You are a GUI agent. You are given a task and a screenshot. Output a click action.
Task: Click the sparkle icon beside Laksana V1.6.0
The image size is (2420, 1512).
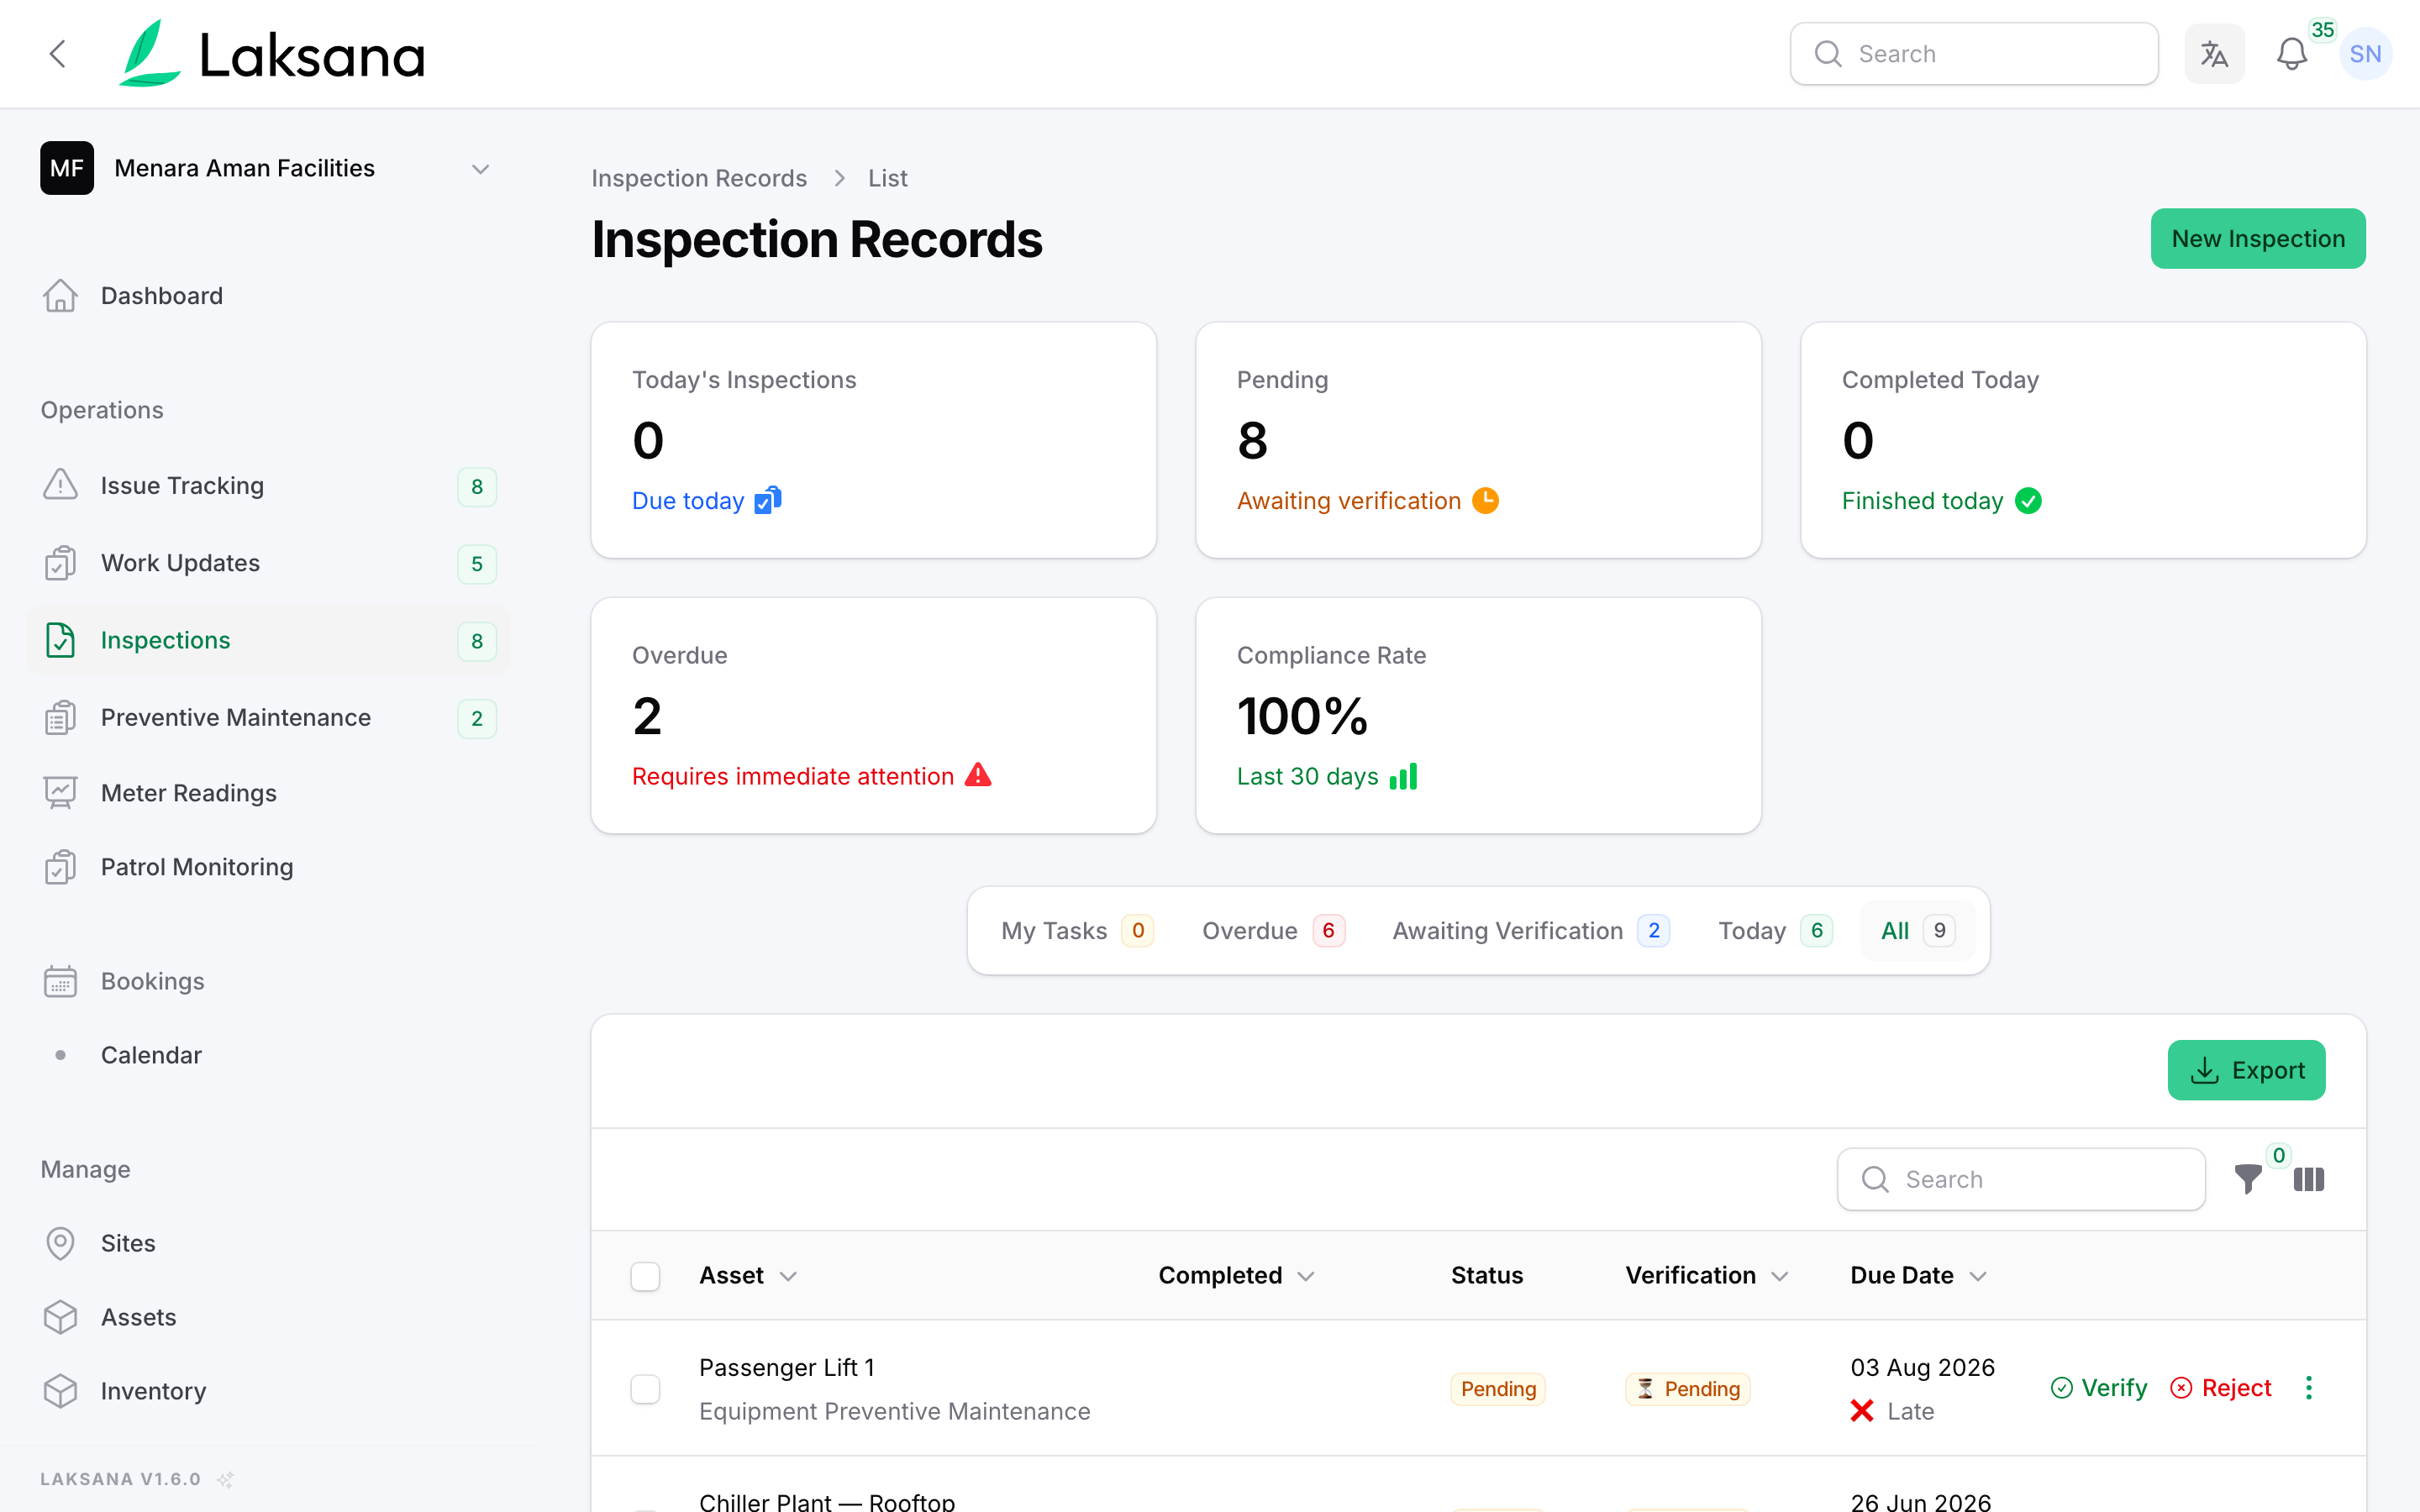(226, 1479)
